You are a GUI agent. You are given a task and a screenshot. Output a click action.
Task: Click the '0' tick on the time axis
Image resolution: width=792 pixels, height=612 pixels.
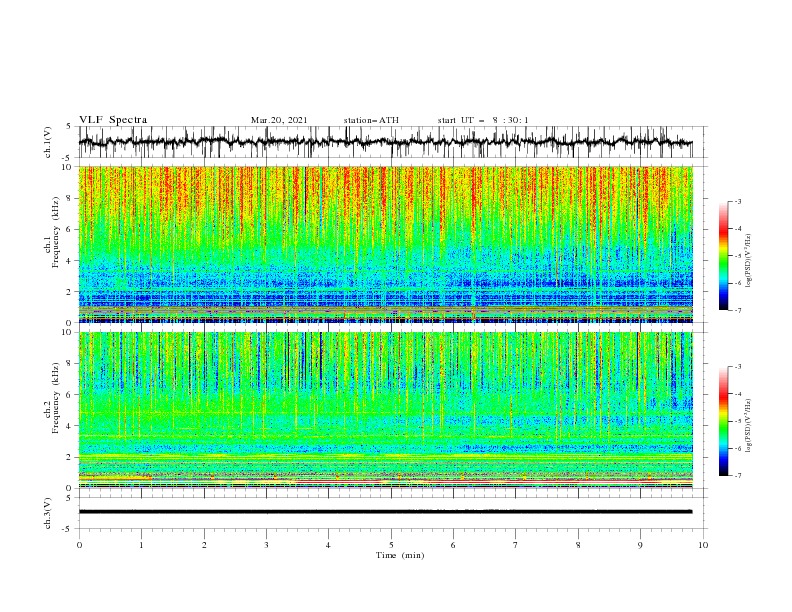pyautogui.click(x=79, y=545)
